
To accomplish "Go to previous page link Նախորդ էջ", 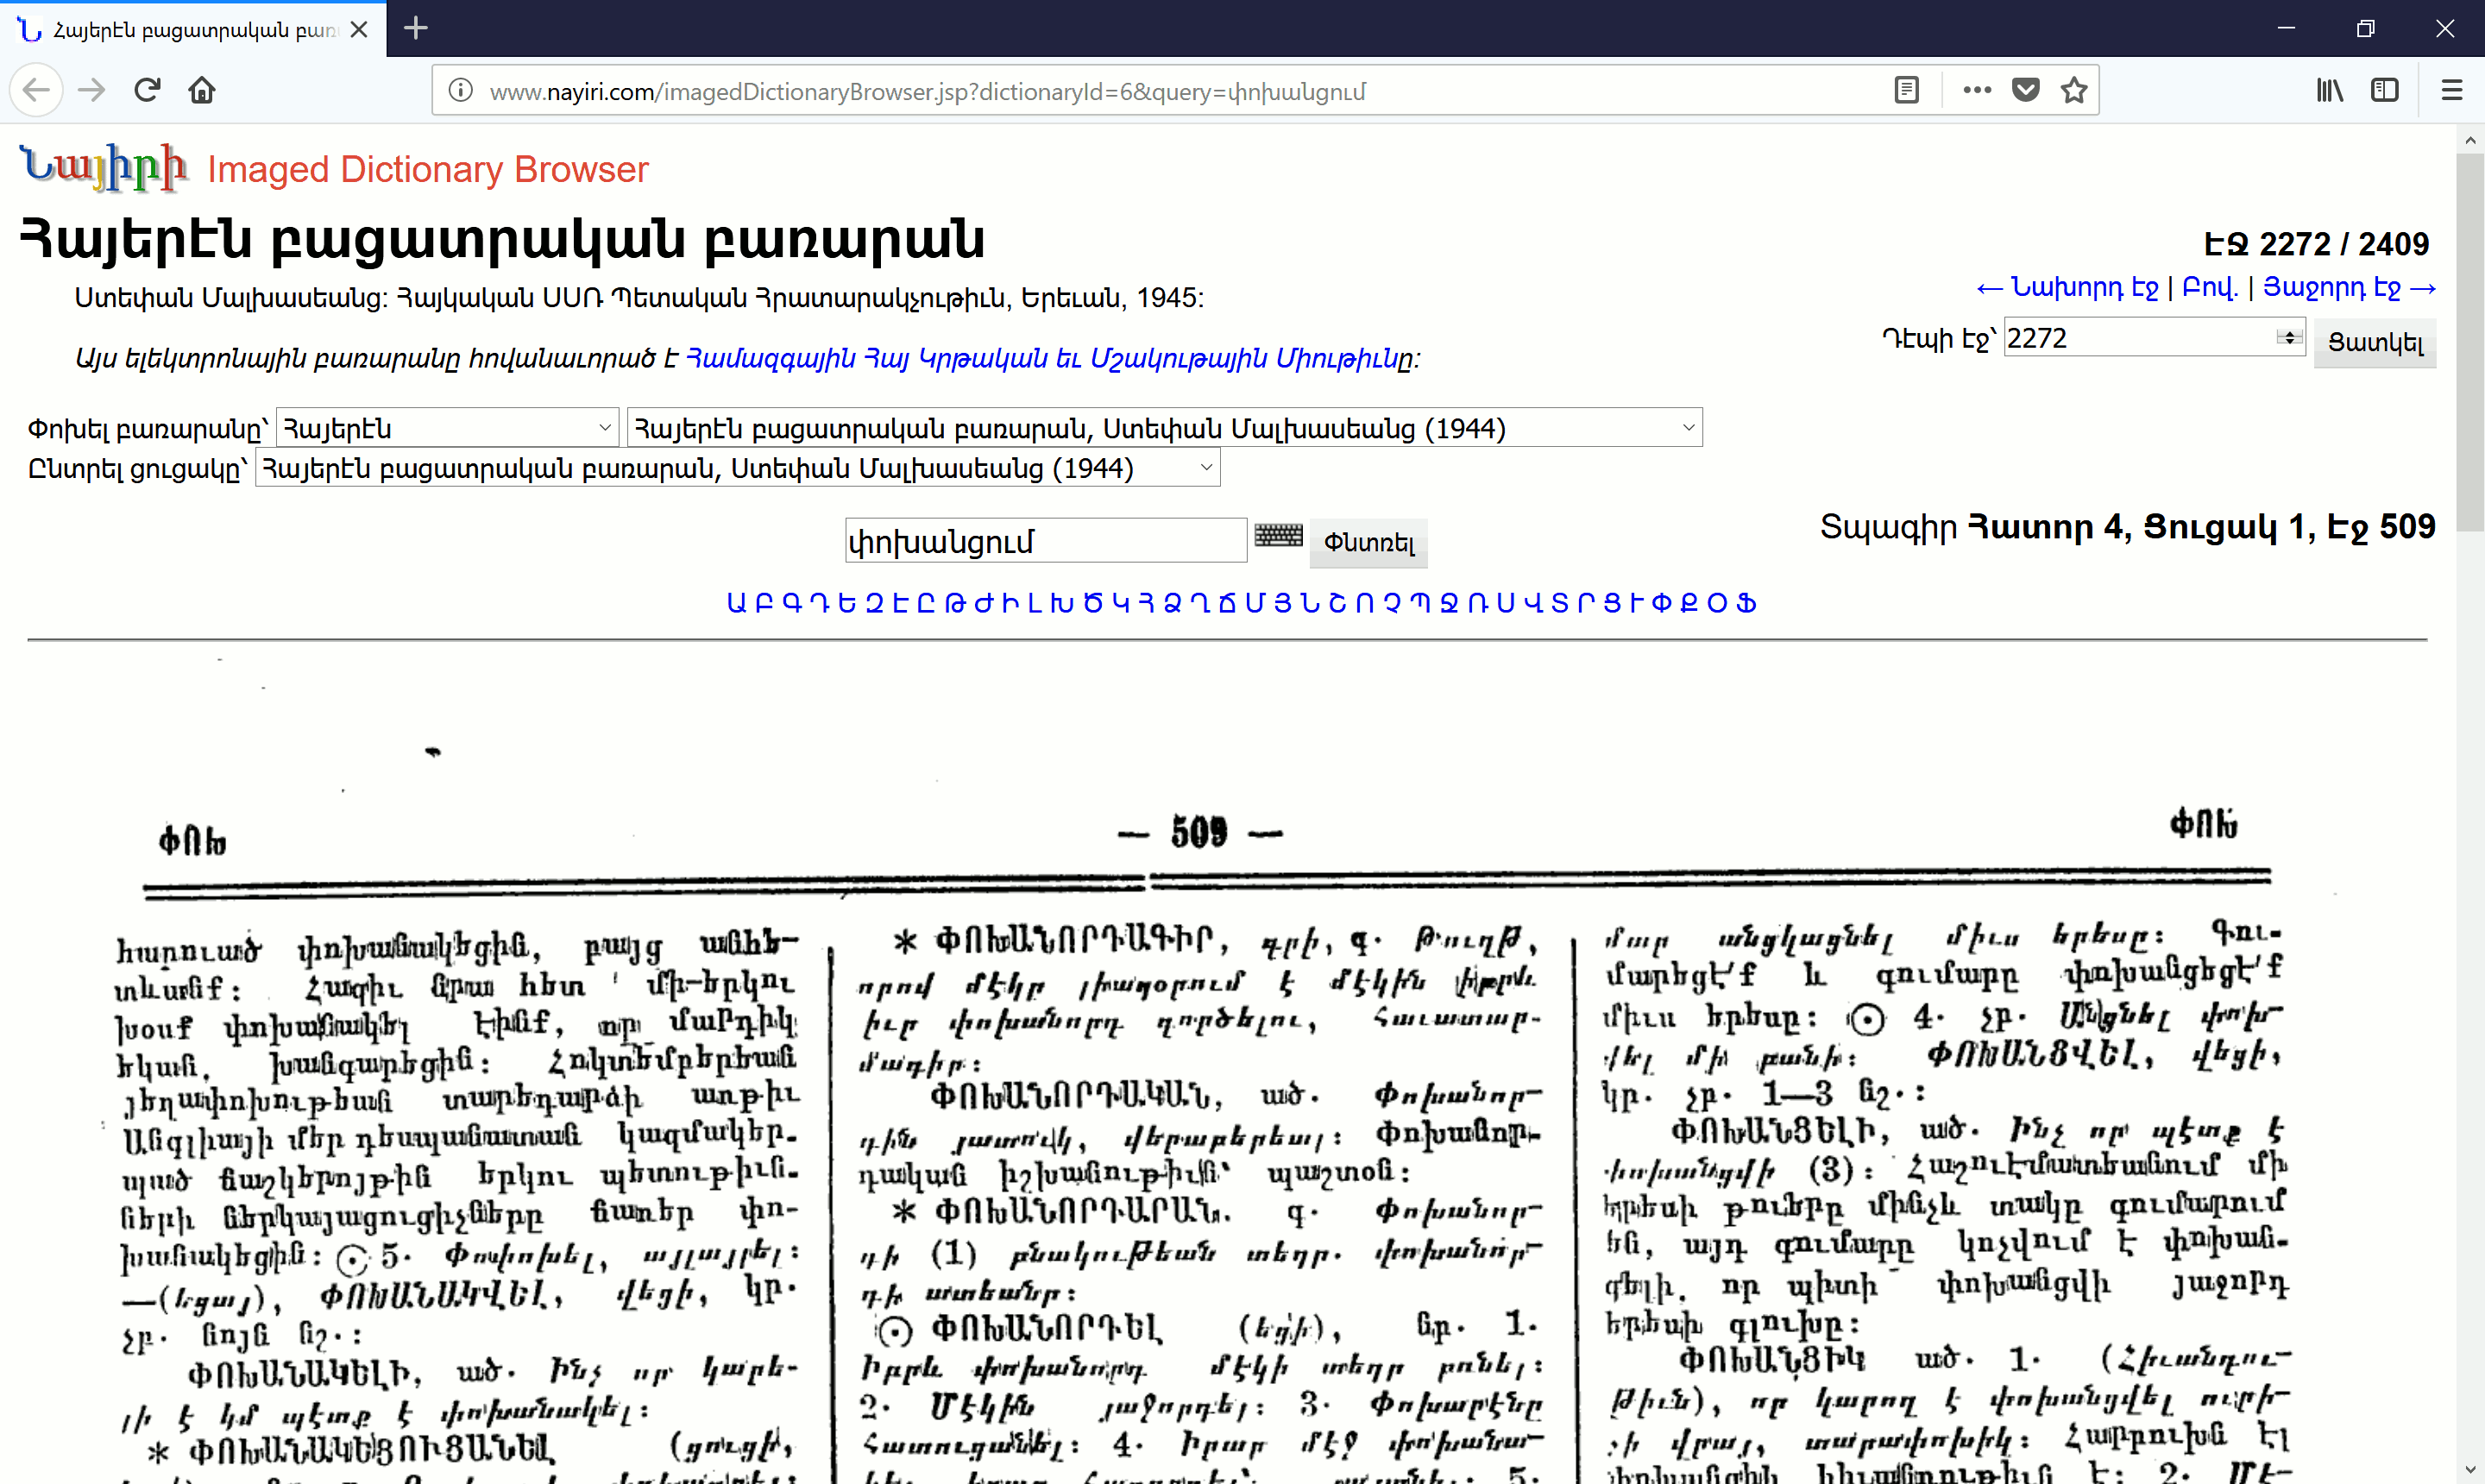I will [x=2067, y=287].
